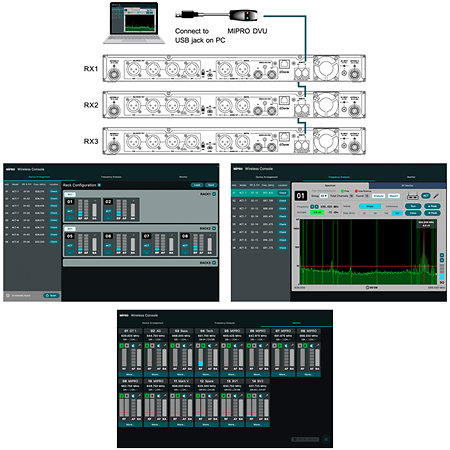Mute channel 03 Bass speaker in Monitor window
This screenshot has height=450, width=450.
point(184,346)
